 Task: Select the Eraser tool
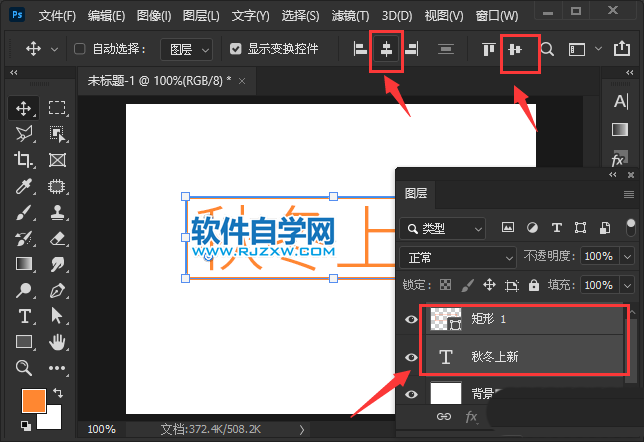(57, 238)
